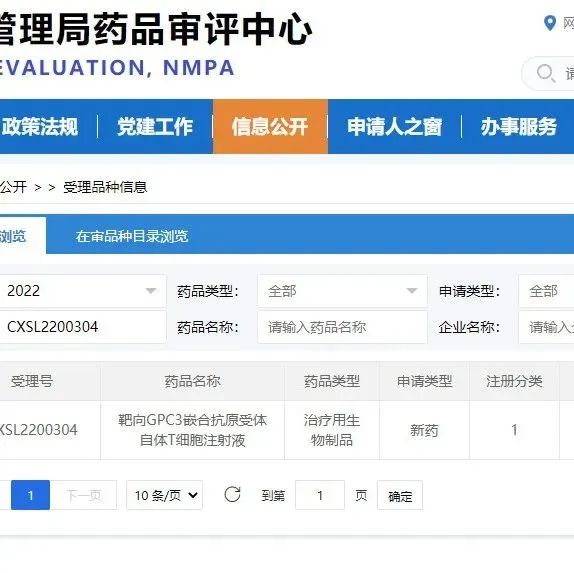574x573 pixels.
Task: Click the 药品名称: filter label
Action: [208, 327]
